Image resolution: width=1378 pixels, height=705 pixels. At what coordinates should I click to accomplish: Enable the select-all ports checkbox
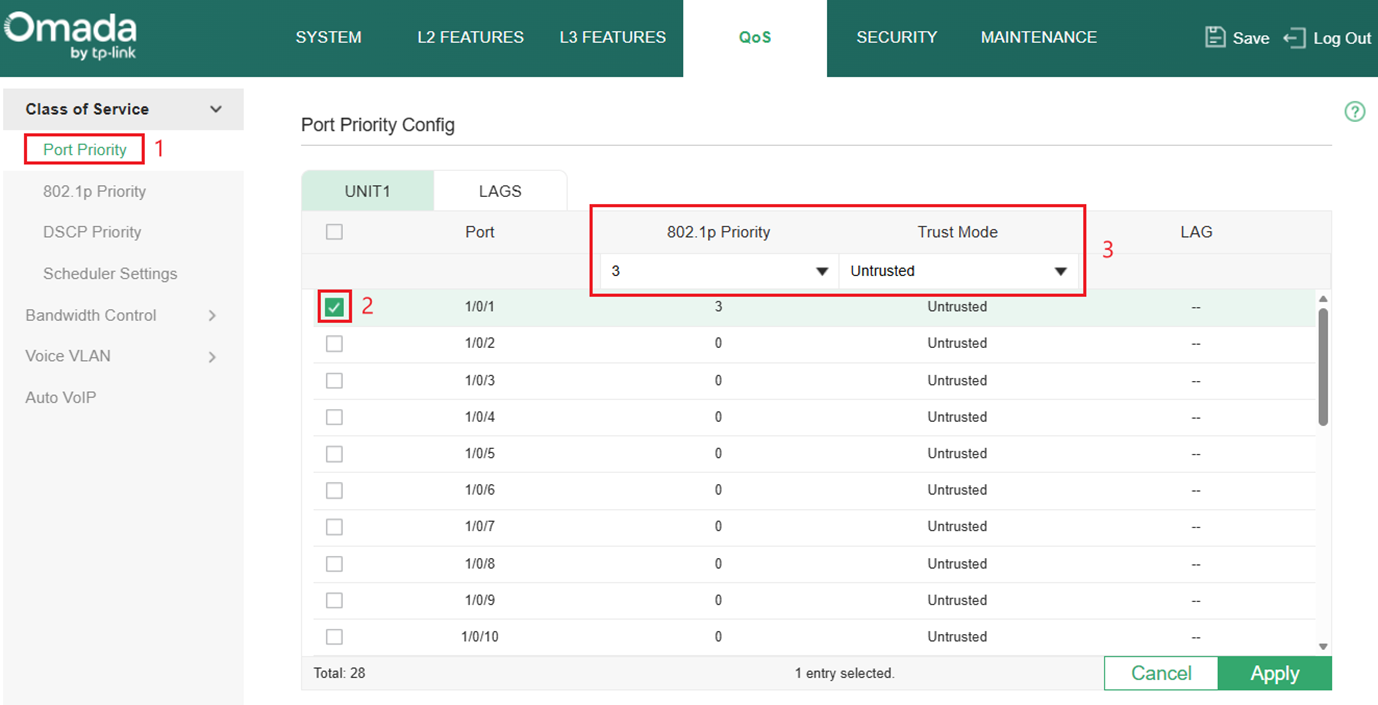tap(334, 231)
